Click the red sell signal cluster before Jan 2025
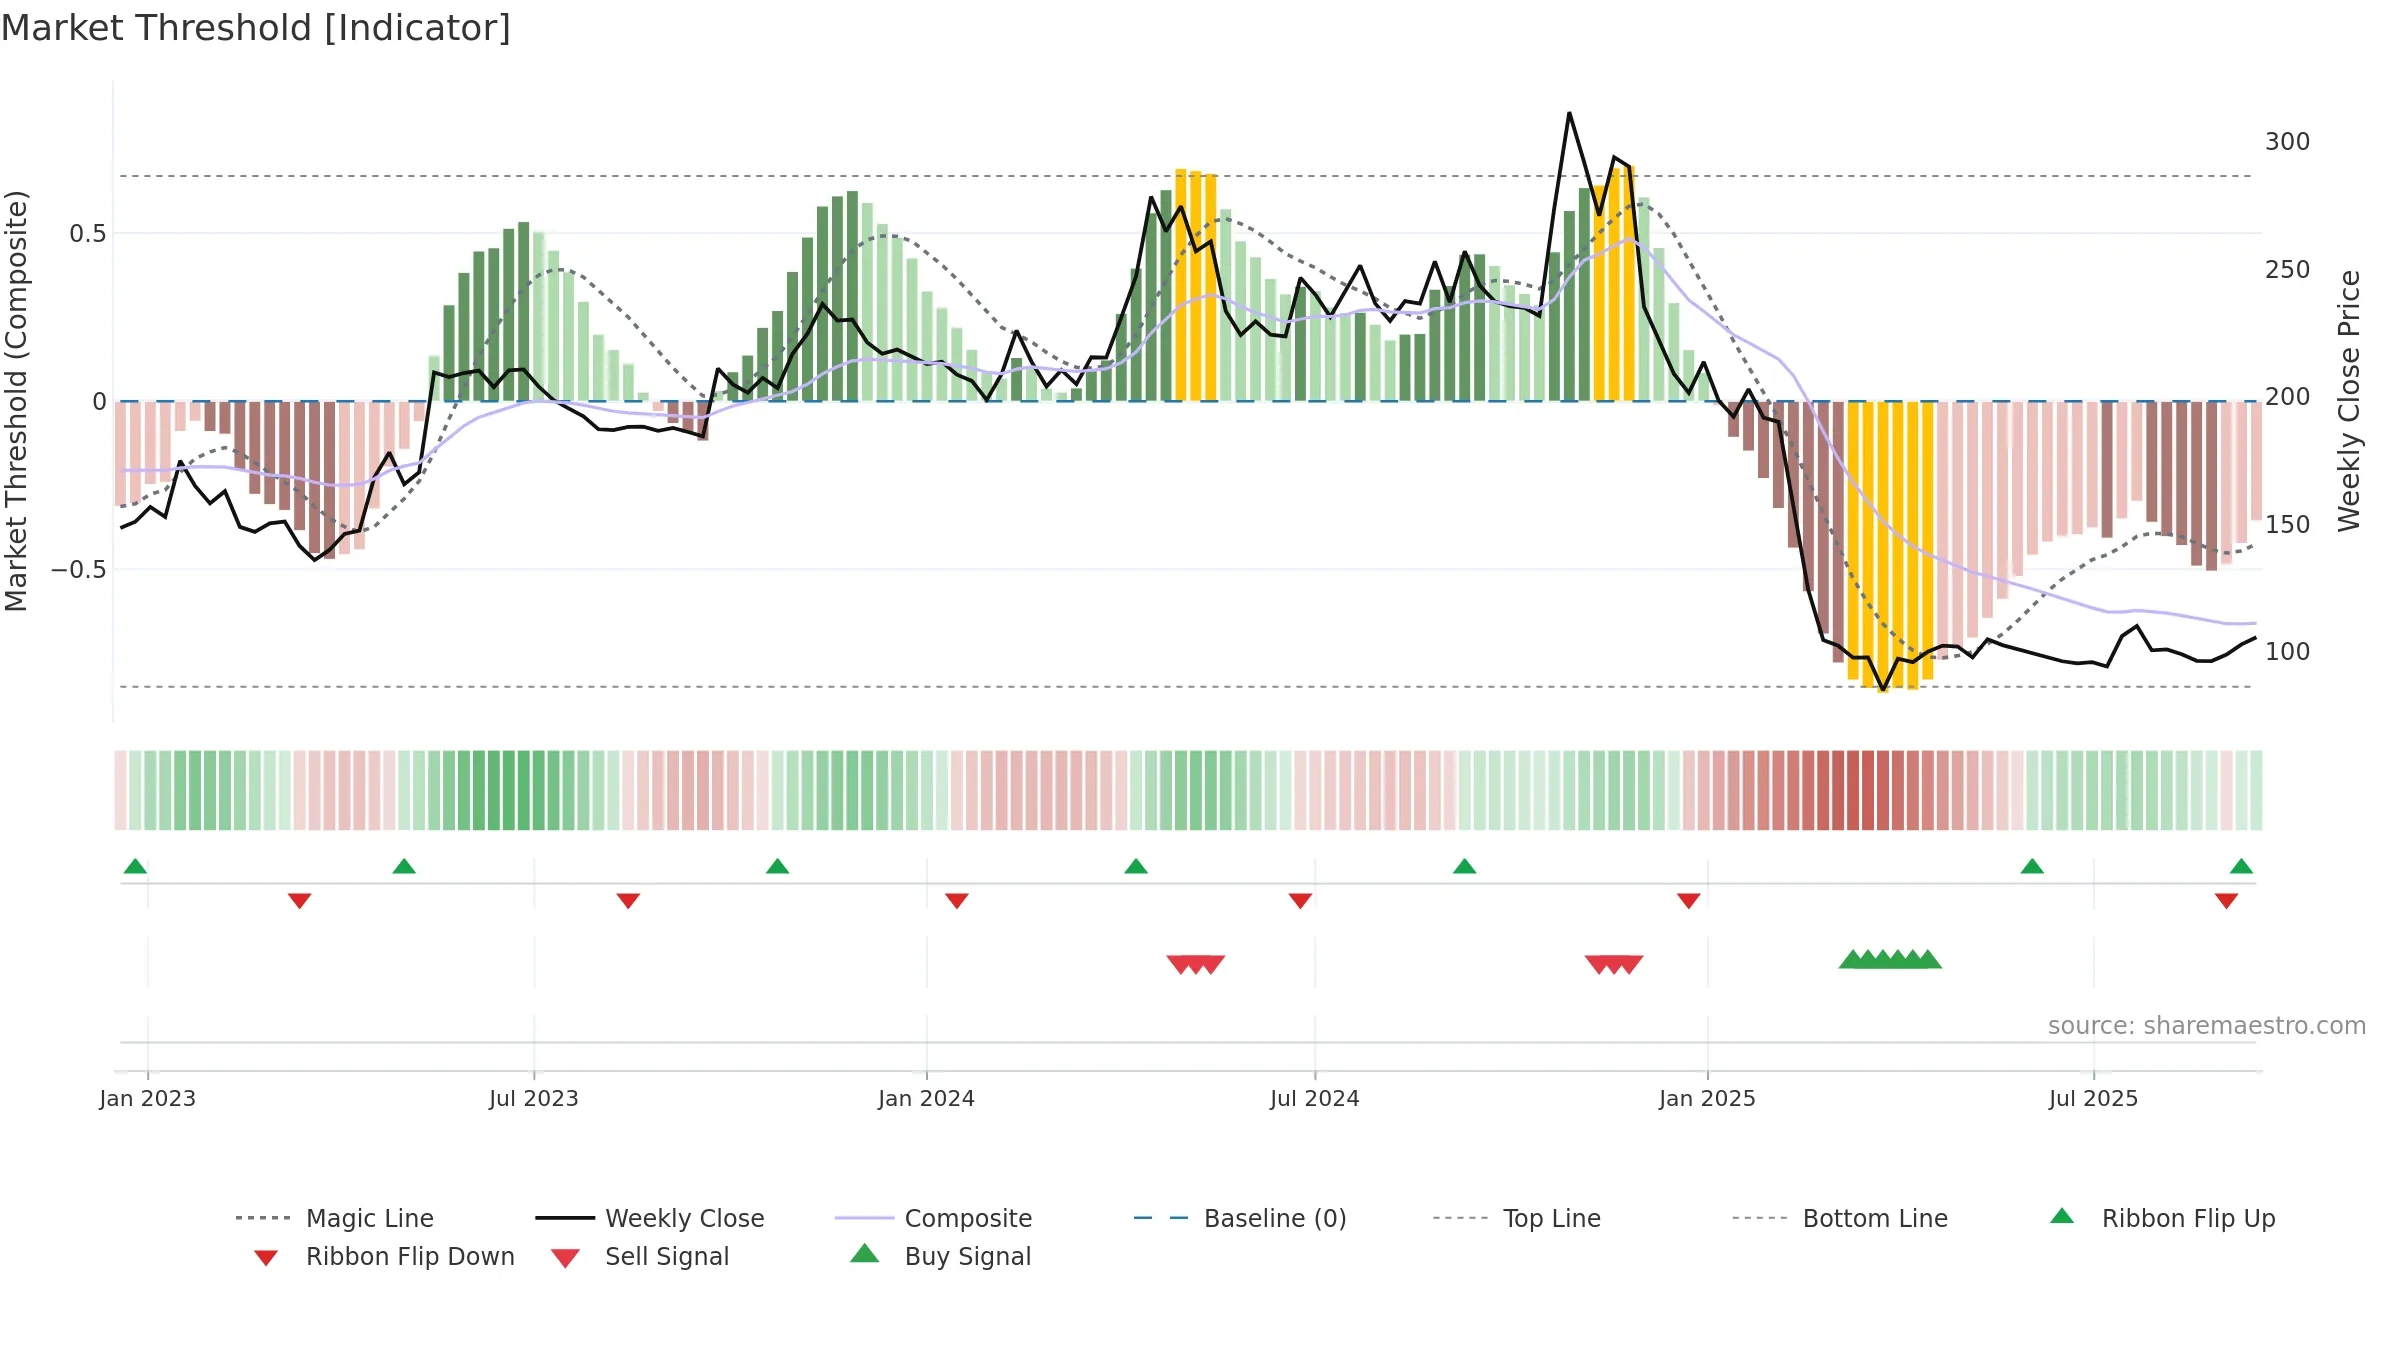This screenshot has height=1350, width=2400. coord(1614,964)
